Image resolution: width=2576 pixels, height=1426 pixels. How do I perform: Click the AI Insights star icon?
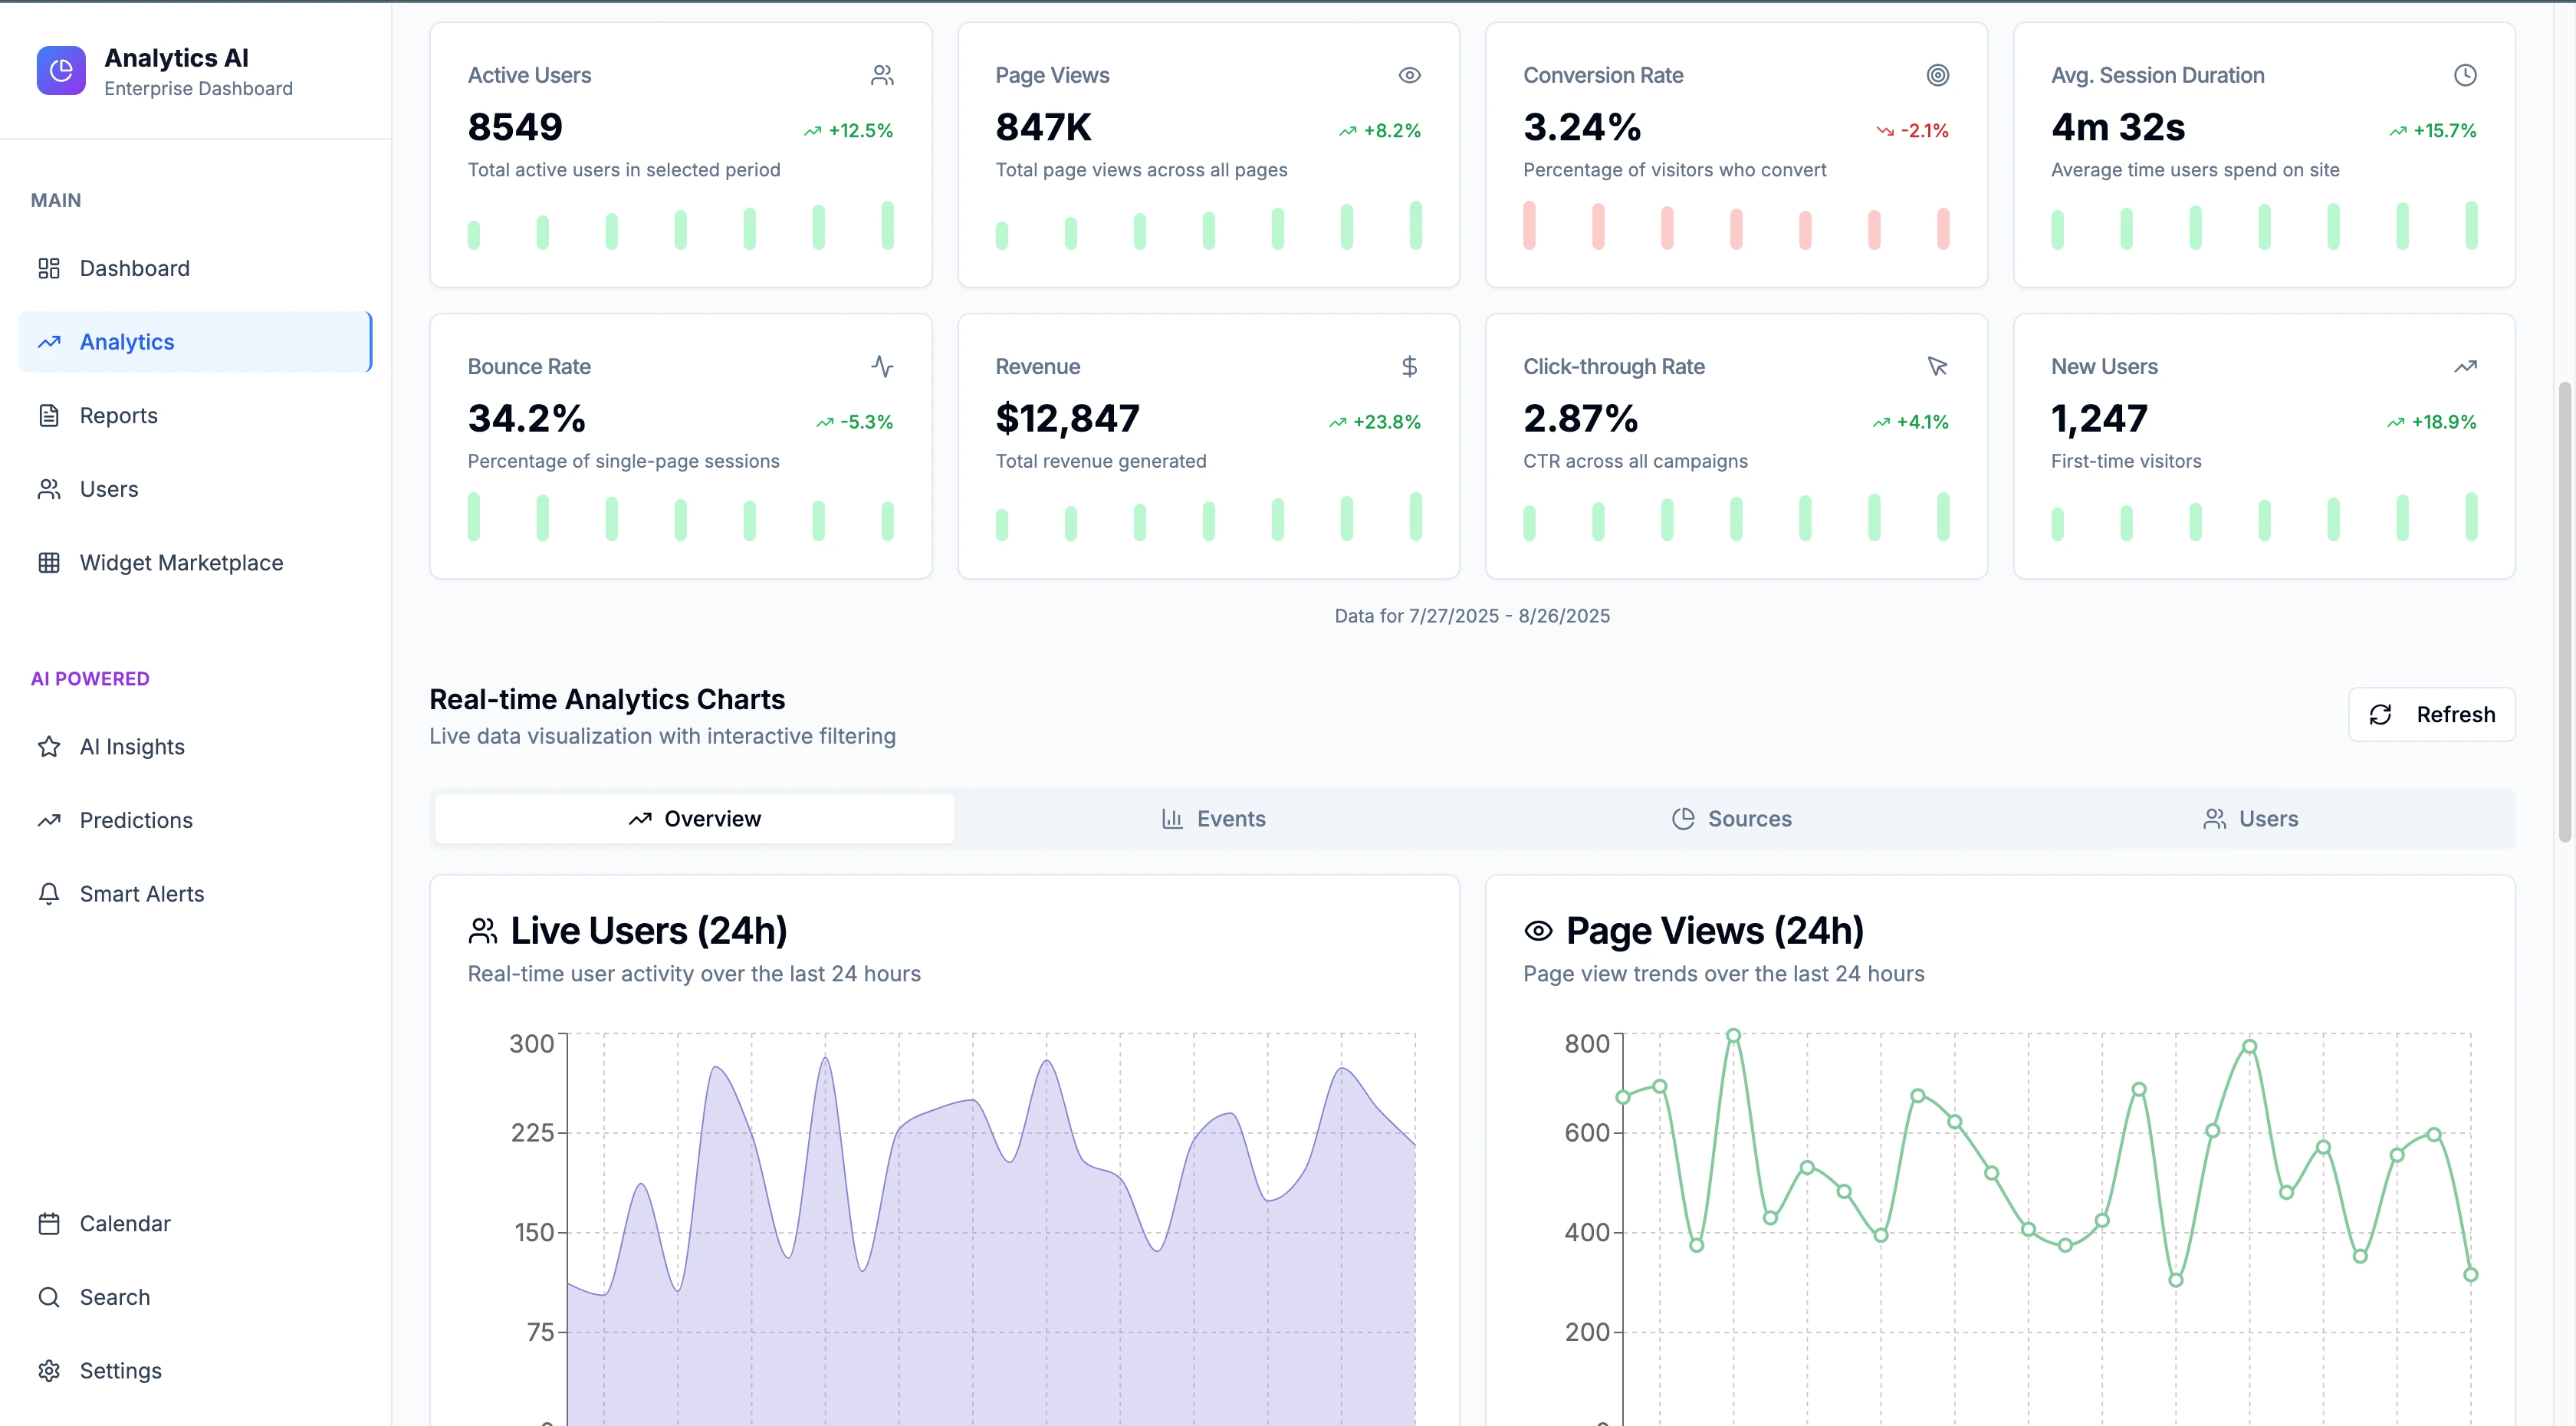tap(49, 746)
